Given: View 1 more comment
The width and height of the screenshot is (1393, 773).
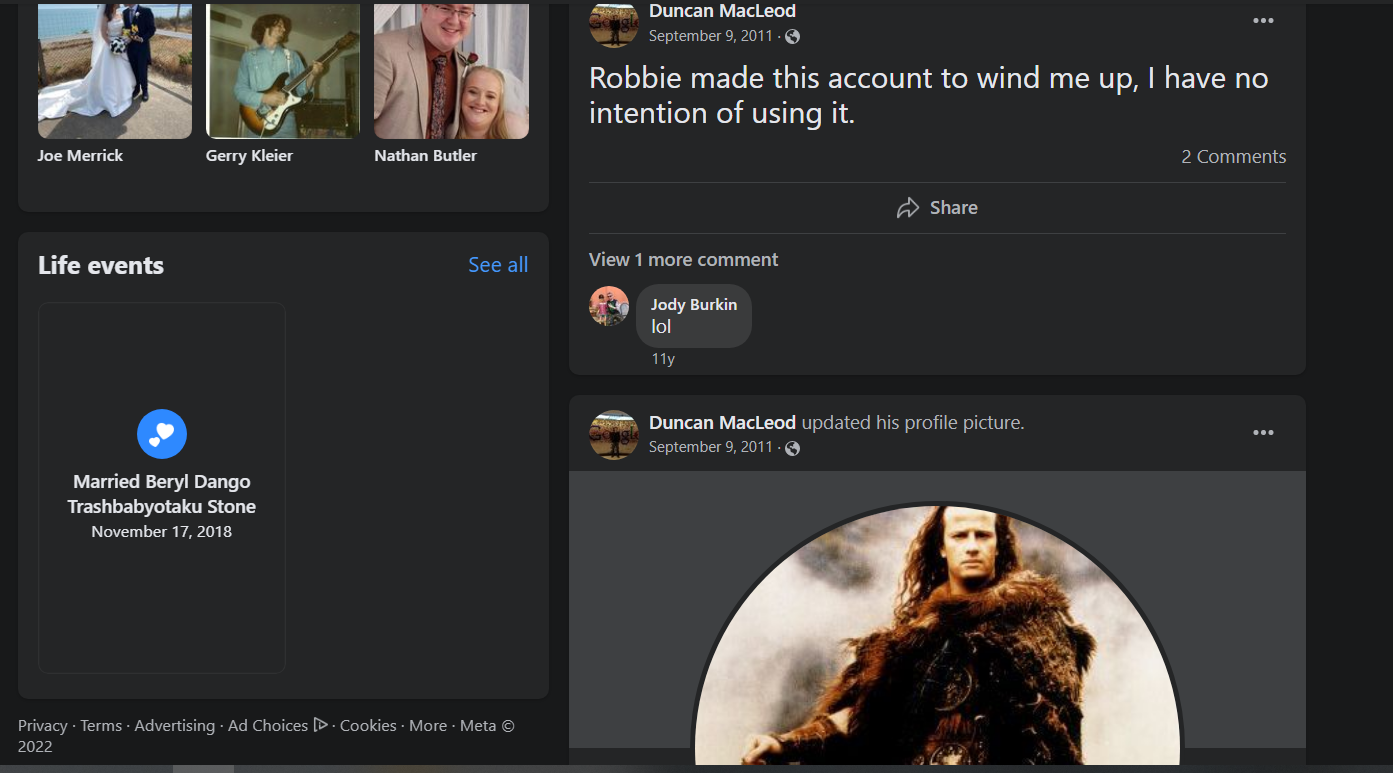Looking at the screenshot, I should 683,260.
